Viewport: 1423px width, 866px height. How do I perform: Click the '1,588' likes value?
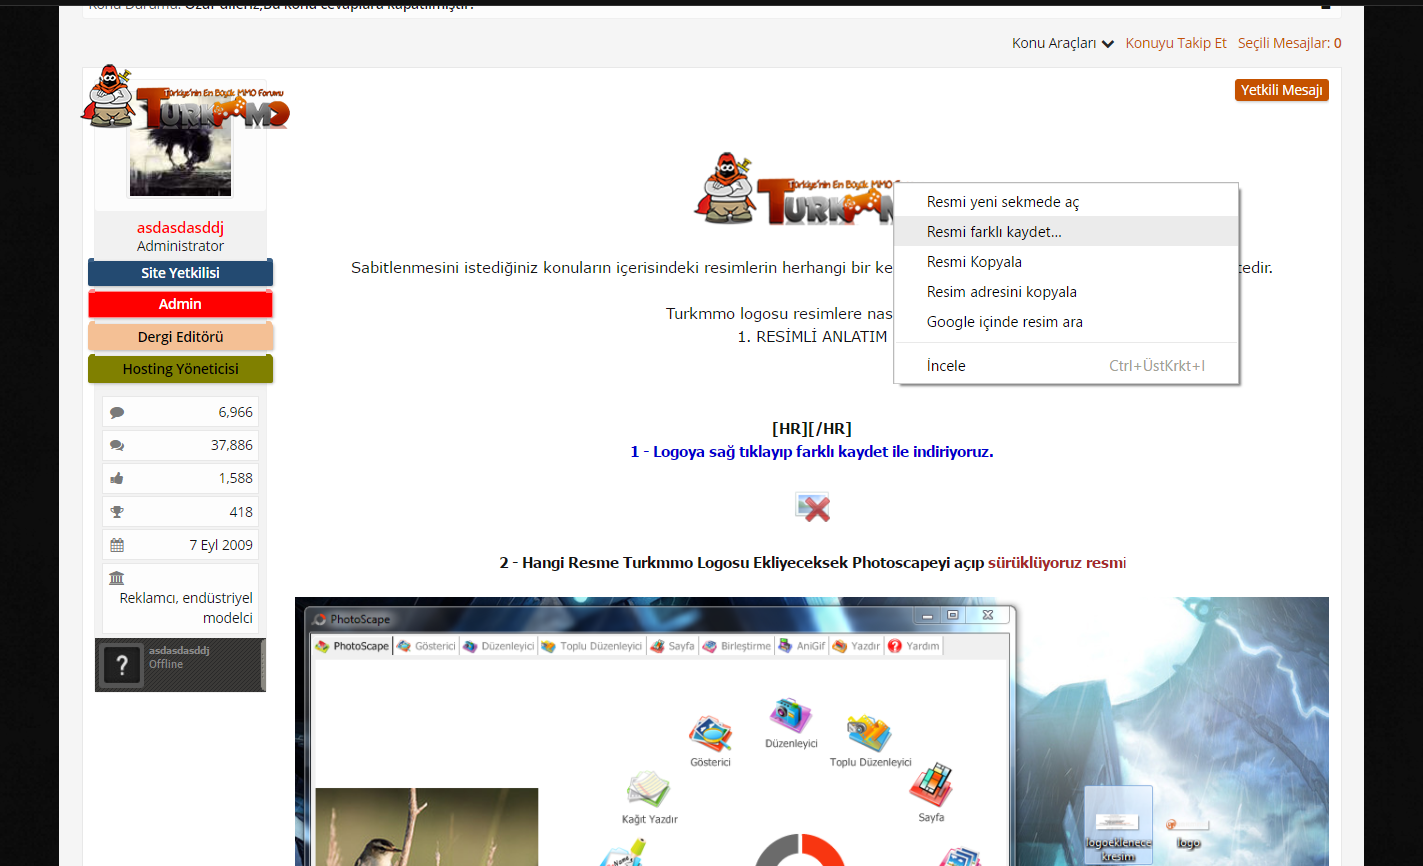click(x=236, y=478)
